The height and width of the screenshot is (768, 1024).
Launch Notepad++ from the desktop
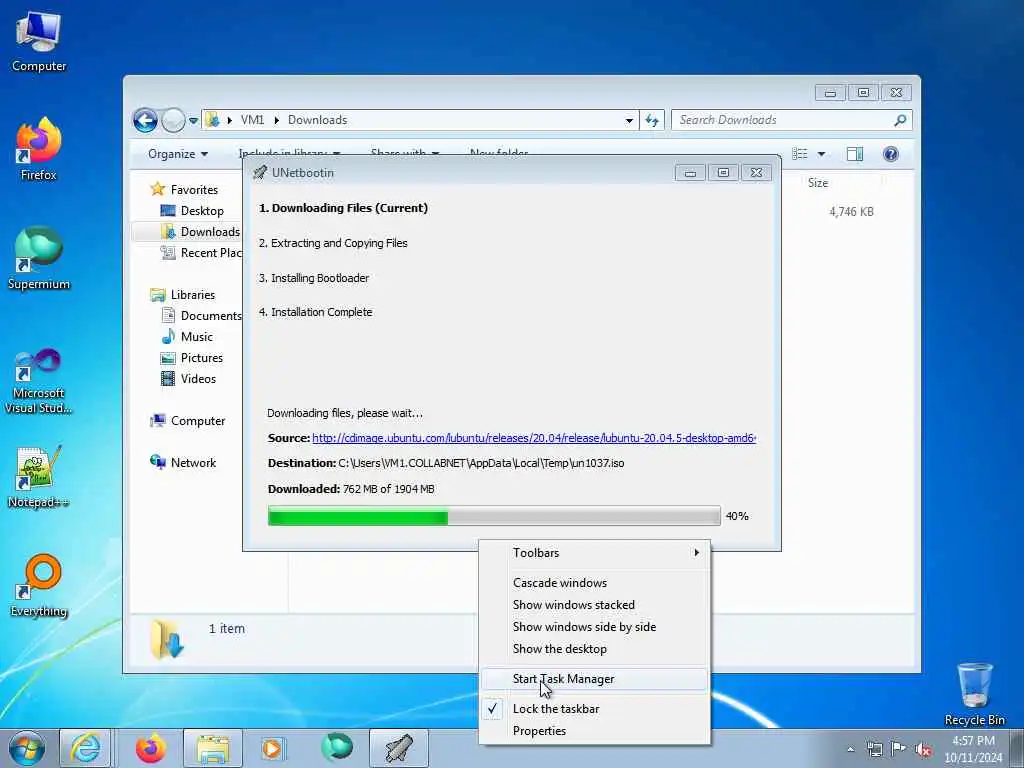(x=39, y=477)
